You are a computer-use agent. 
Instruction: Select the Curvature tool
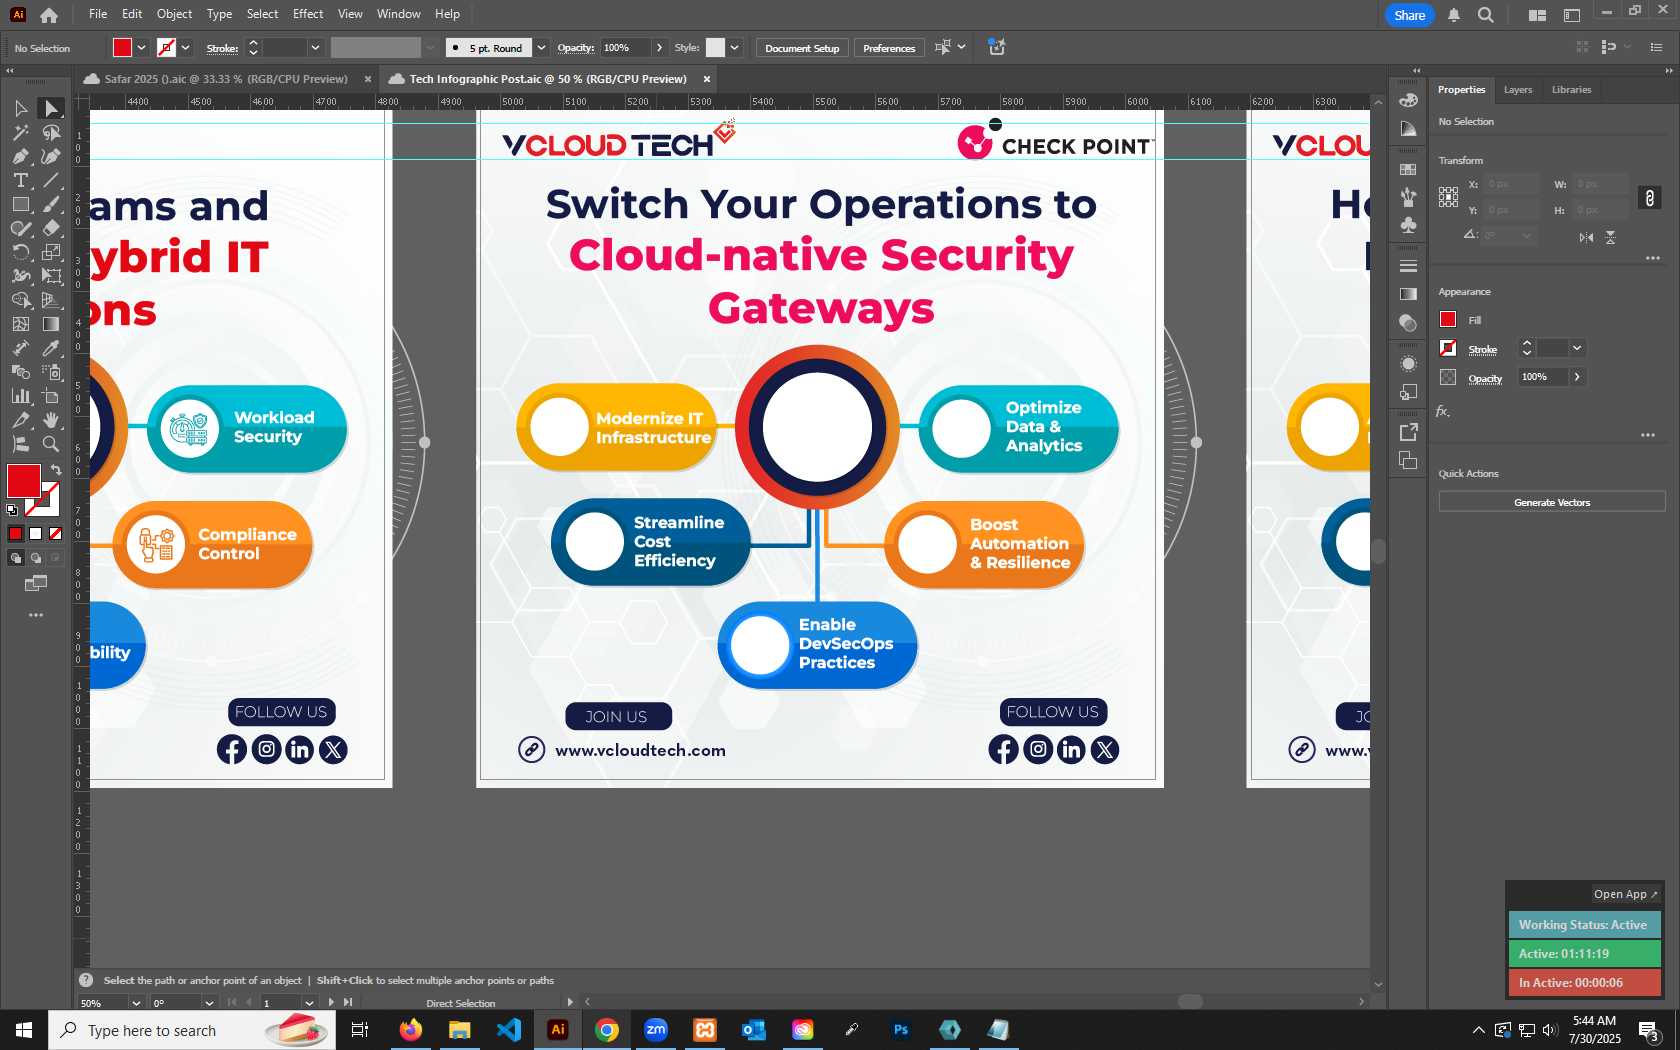51,156
